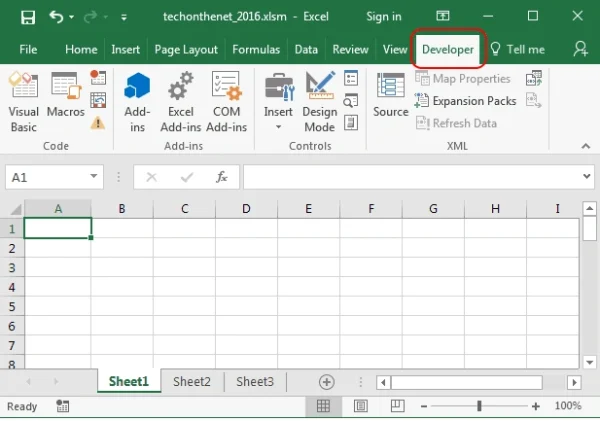Viewport: 600px width, 421px height.
Task: Click into the formula bar
Action: (412, 177)
